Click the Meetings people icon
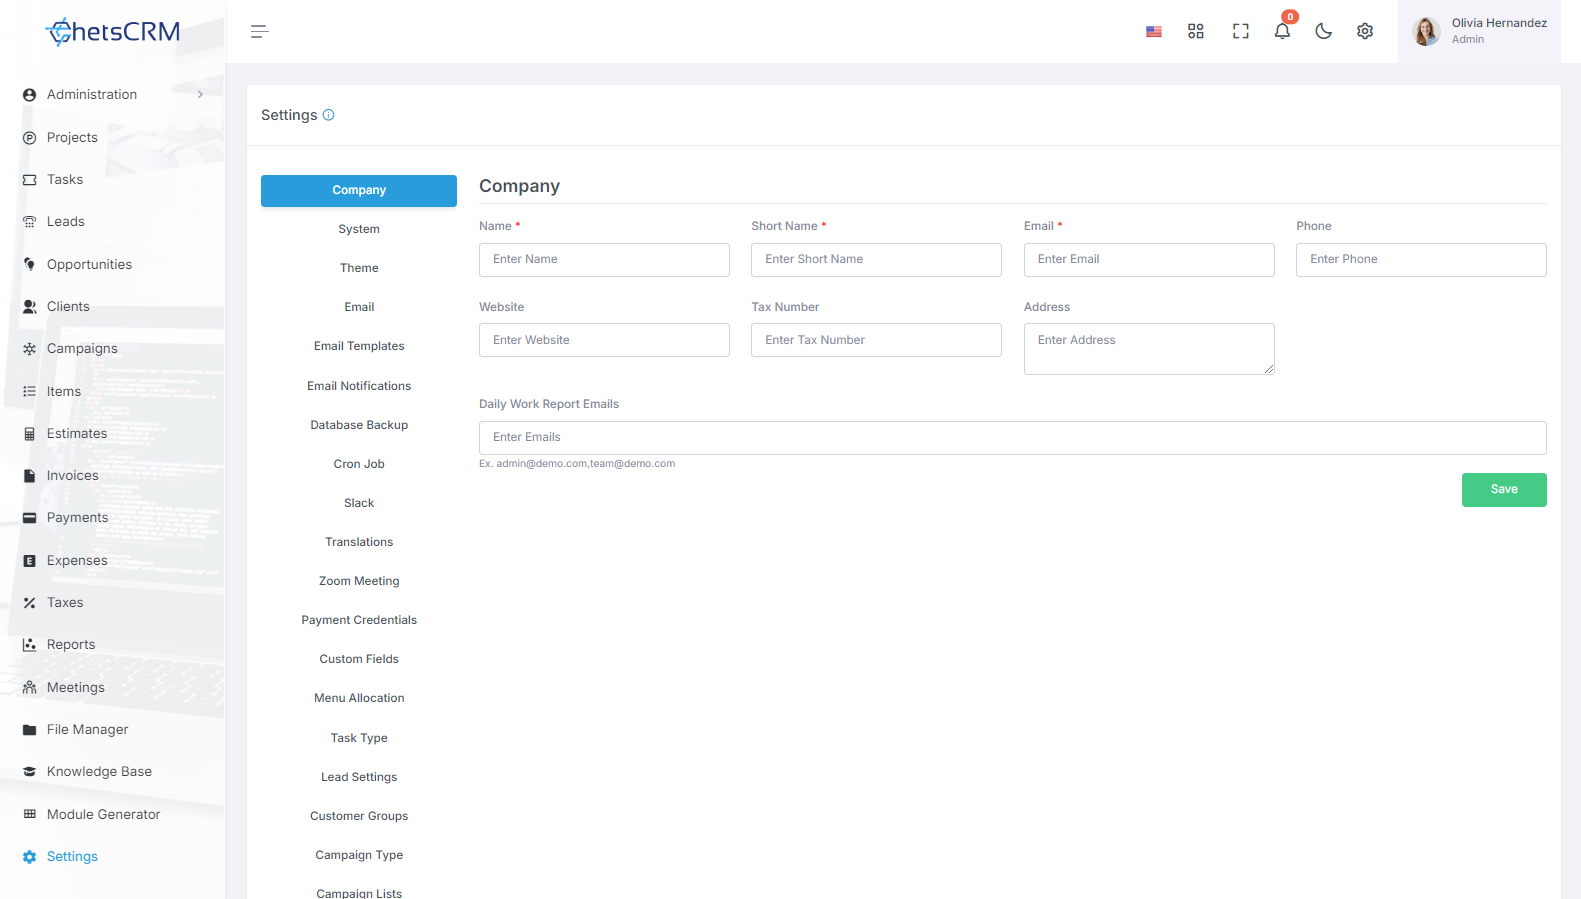 [29, 688]
